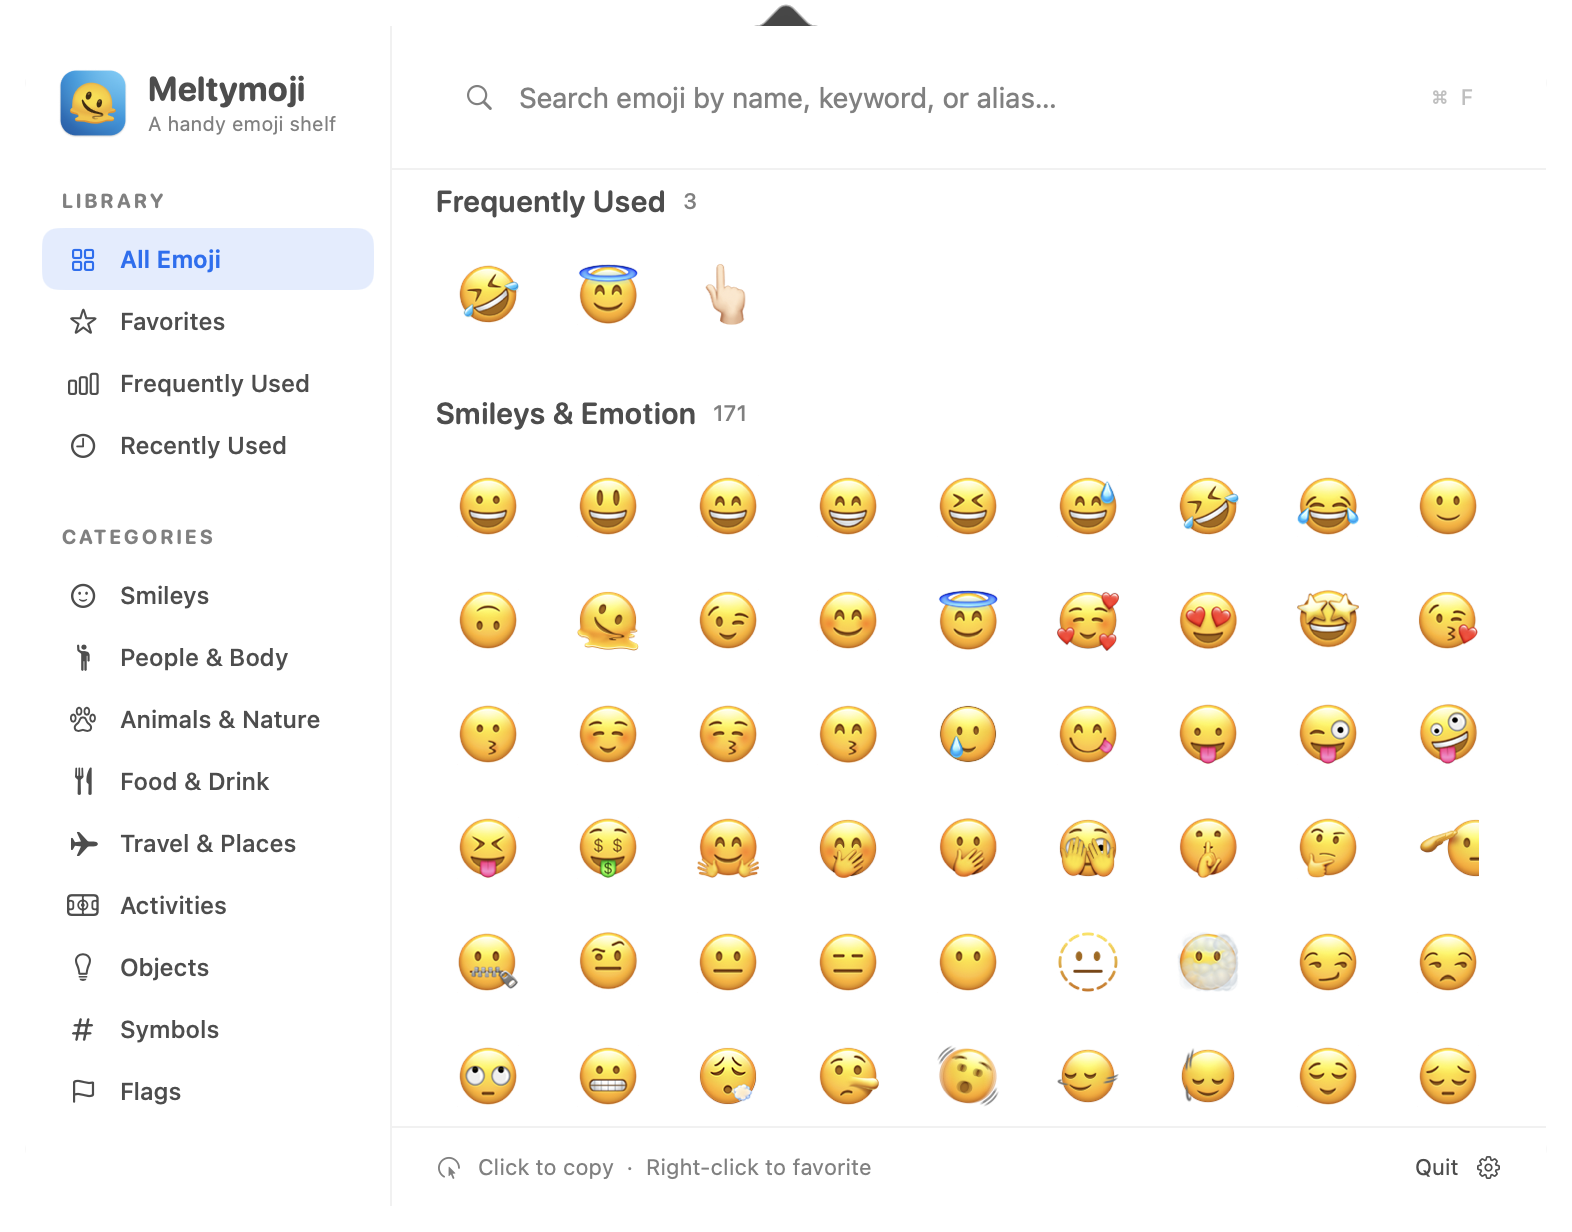
Task: Copy the smiling face with hearts emoji
Action: 1088,620
